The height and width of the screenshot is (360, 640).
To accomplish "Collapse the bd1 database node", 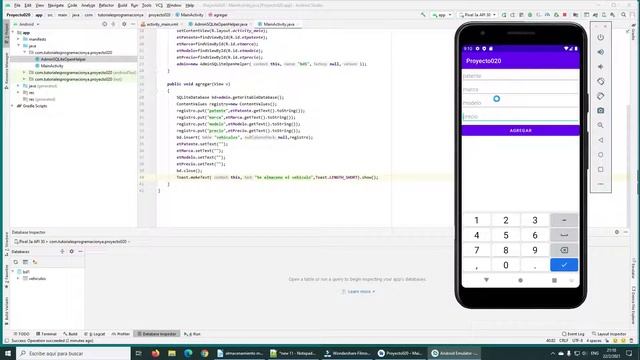I will [x=13, y=271].
